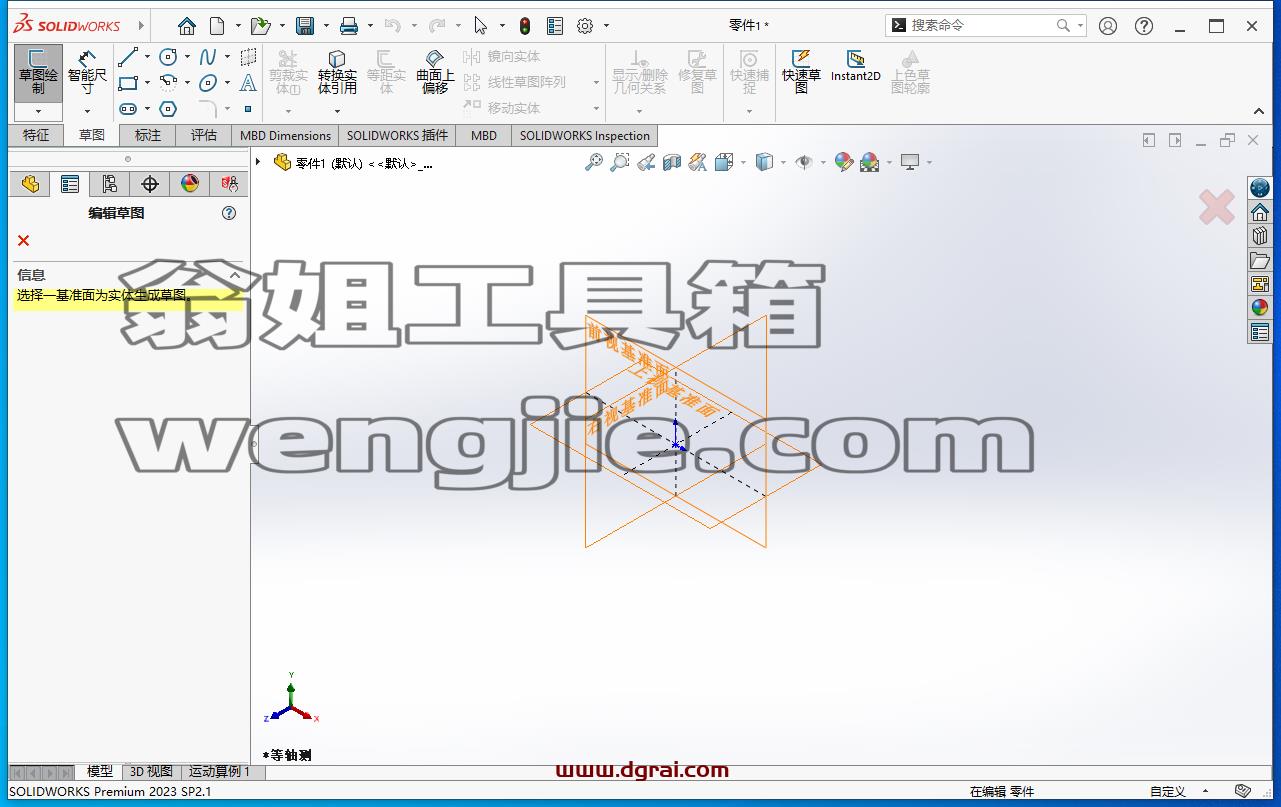Screen dimensions: 1281x807
Task: Select the Line sketch tool
Action: [x=128, y=57]
